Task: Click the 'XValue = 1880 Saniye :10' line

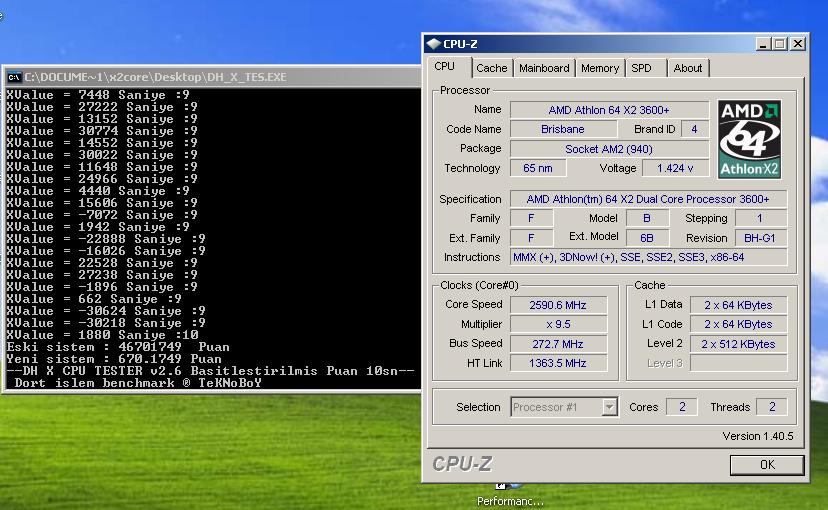Action: pyautogui.click(x=102, y=335)
